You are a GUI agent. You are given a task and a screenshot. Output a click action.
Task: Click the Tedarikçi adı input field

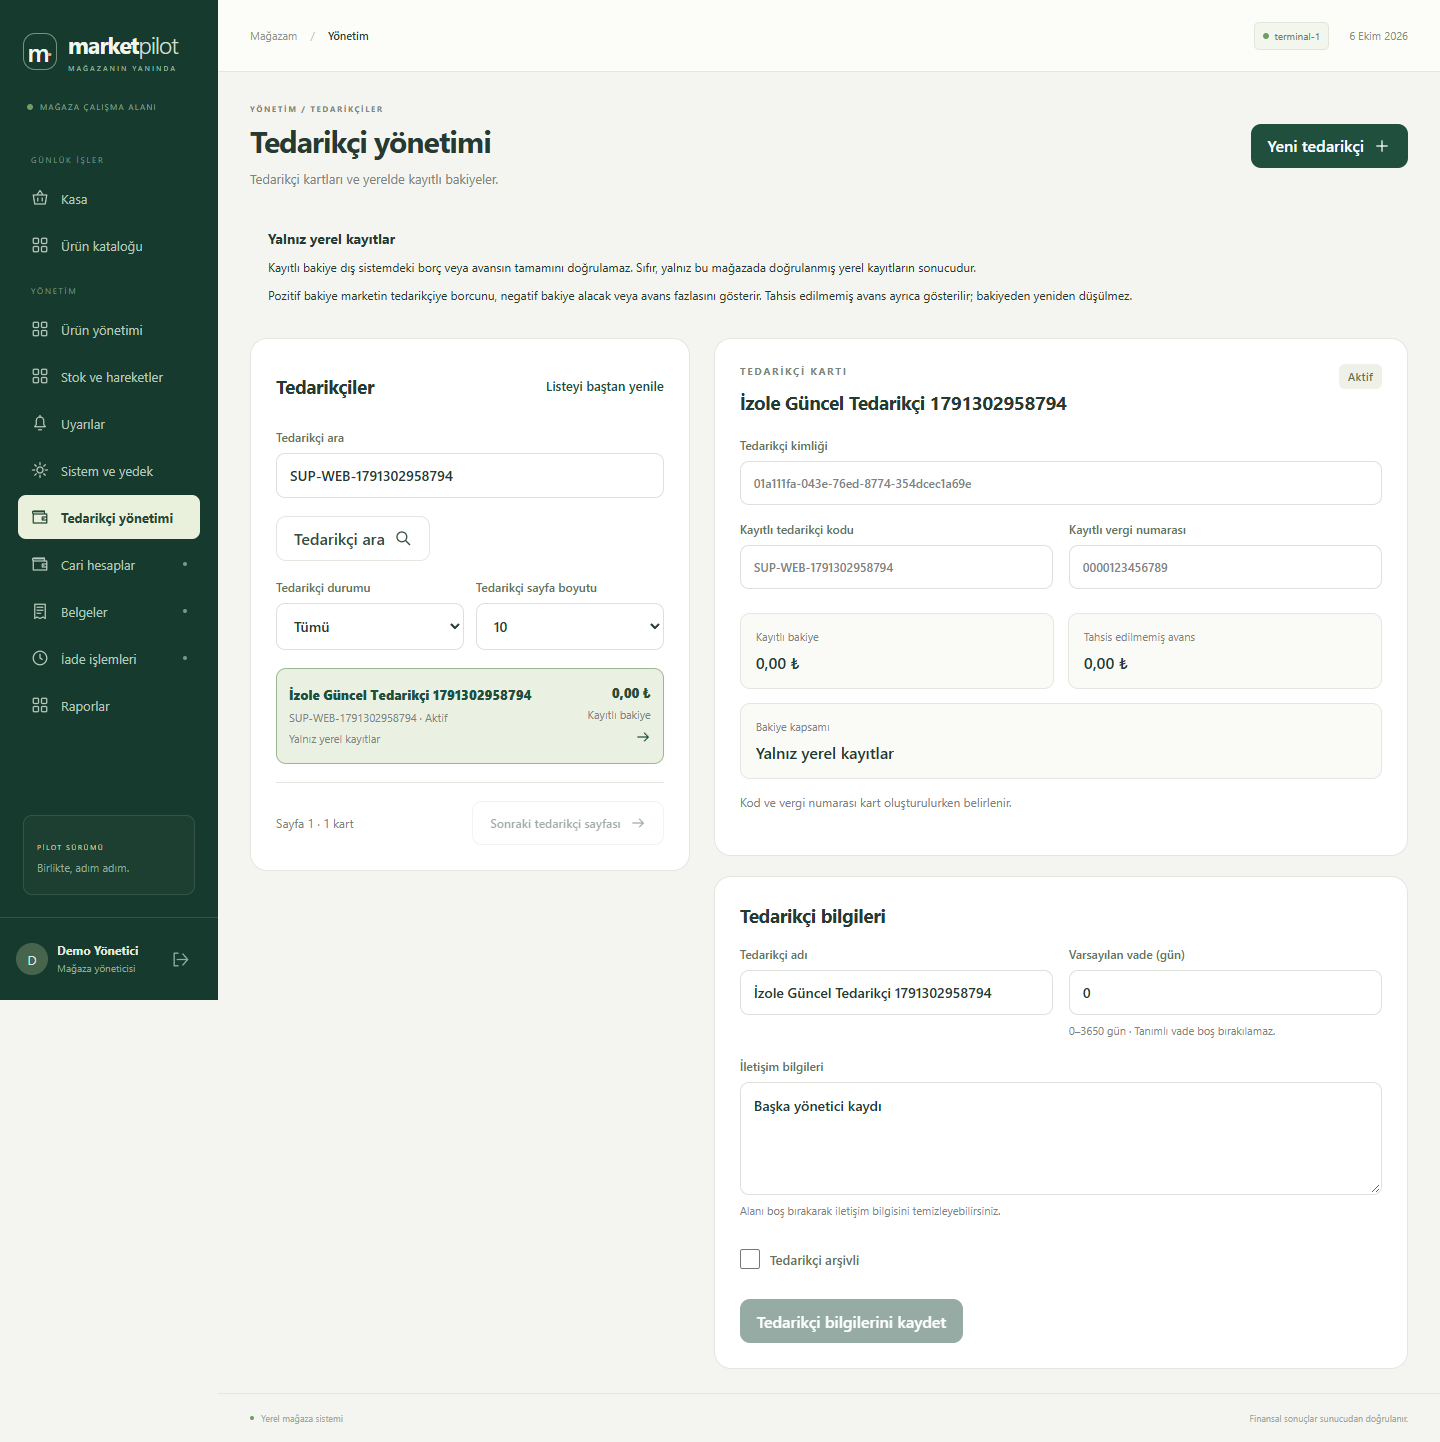pos(896,993)
